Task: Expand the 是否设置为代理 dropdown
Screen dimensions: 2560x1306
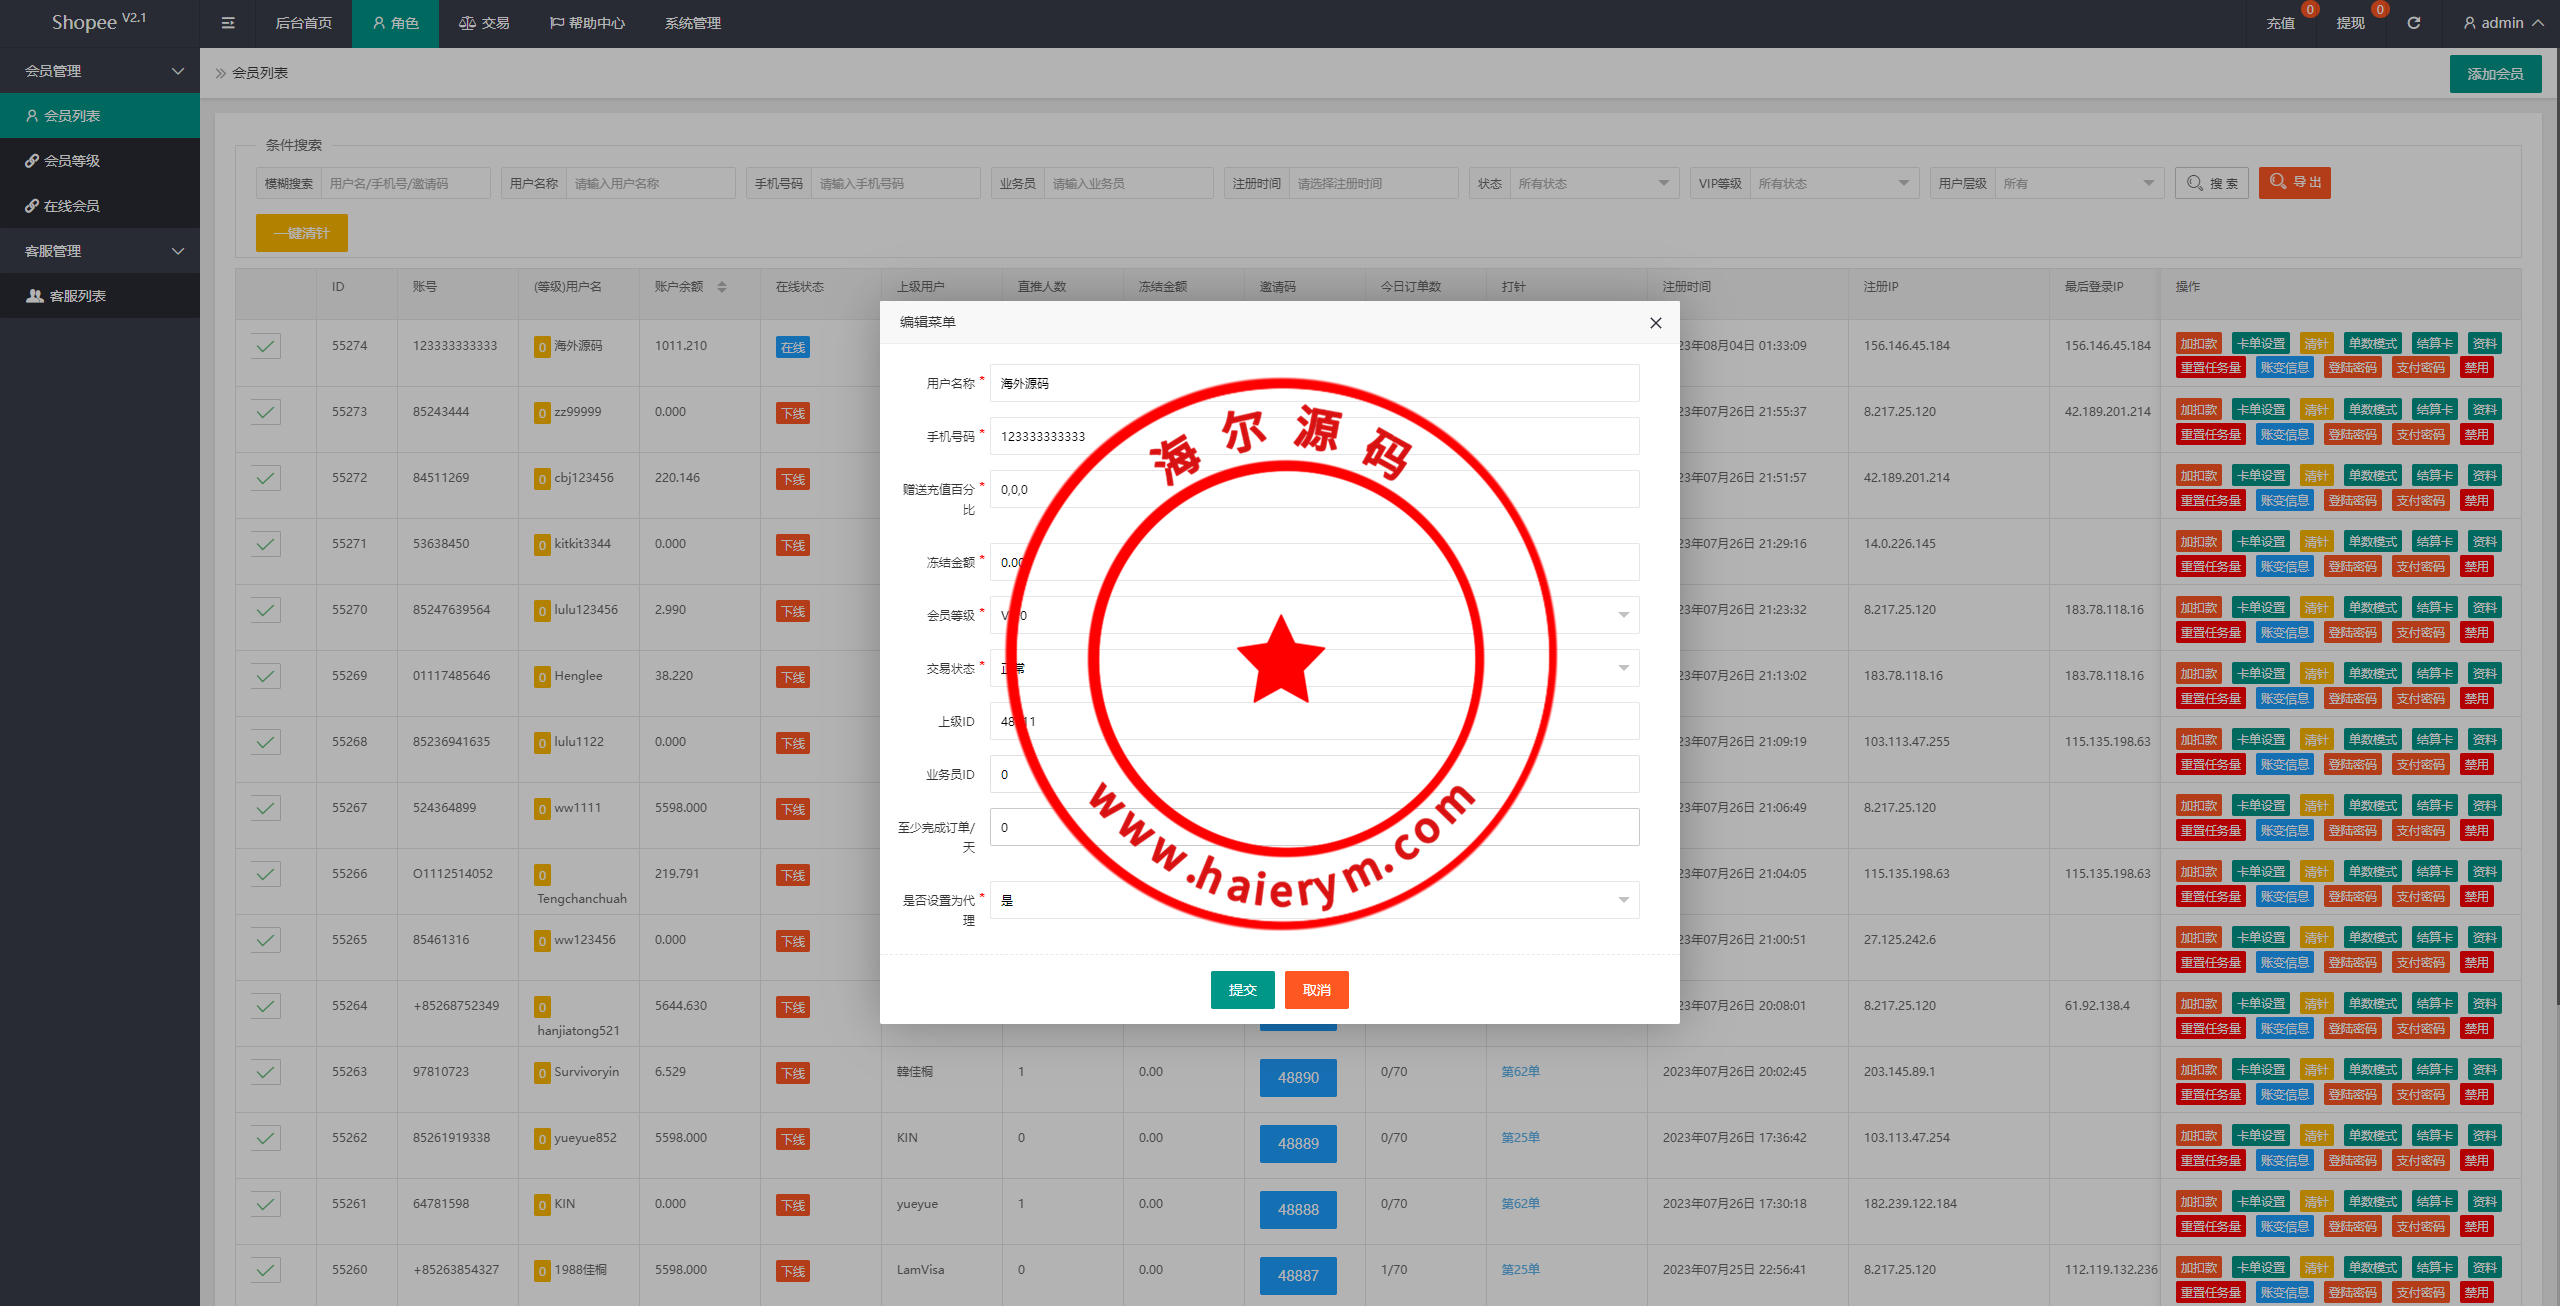Action: coord(1314,900)
